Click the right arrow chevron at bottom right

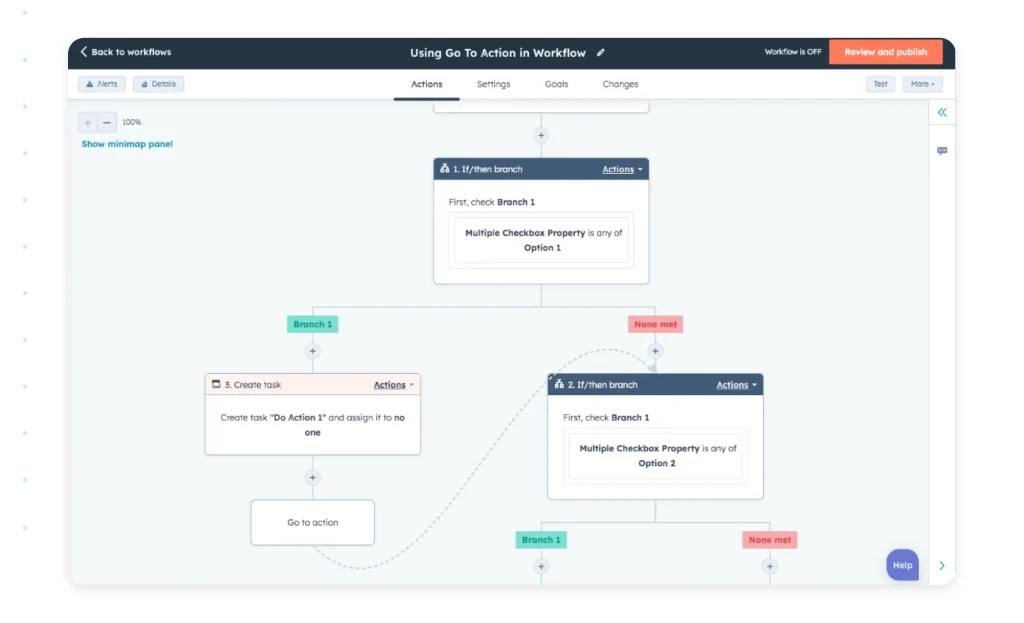942,566
